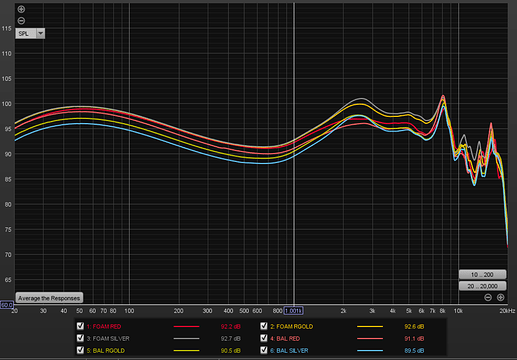Screen dimensions: 517x360
Task: Zoom in horizontal axis with bottom-right plus icon
Action: point(500,297)
